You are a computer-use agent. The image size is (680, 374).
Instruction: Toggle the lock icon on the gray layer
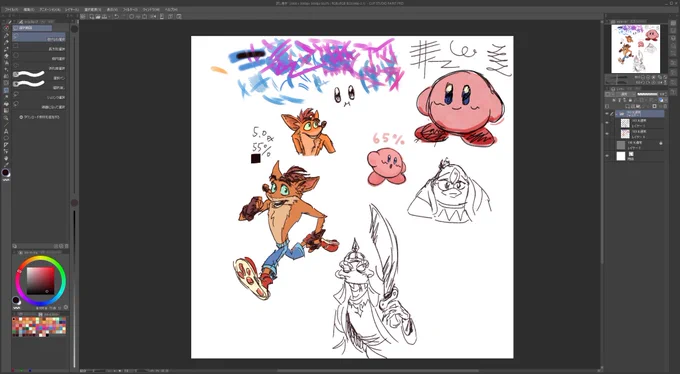coord(660,143)
